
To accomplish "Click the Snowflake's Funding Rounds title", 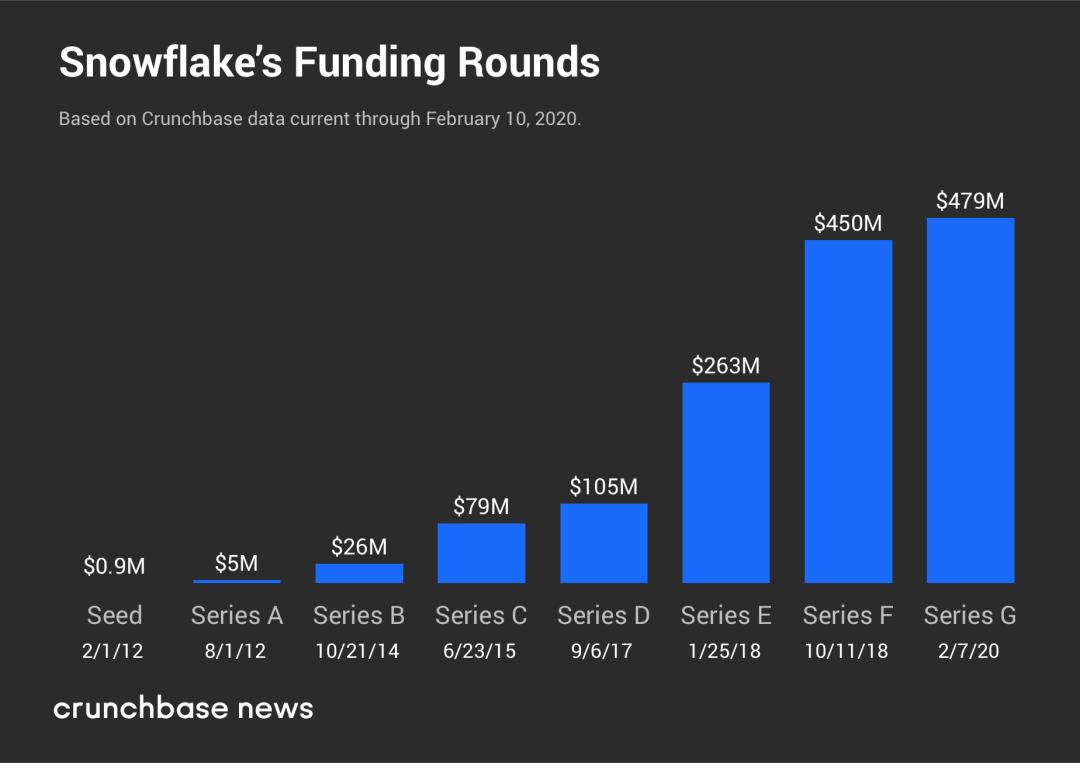I will [x=329, y=63].
